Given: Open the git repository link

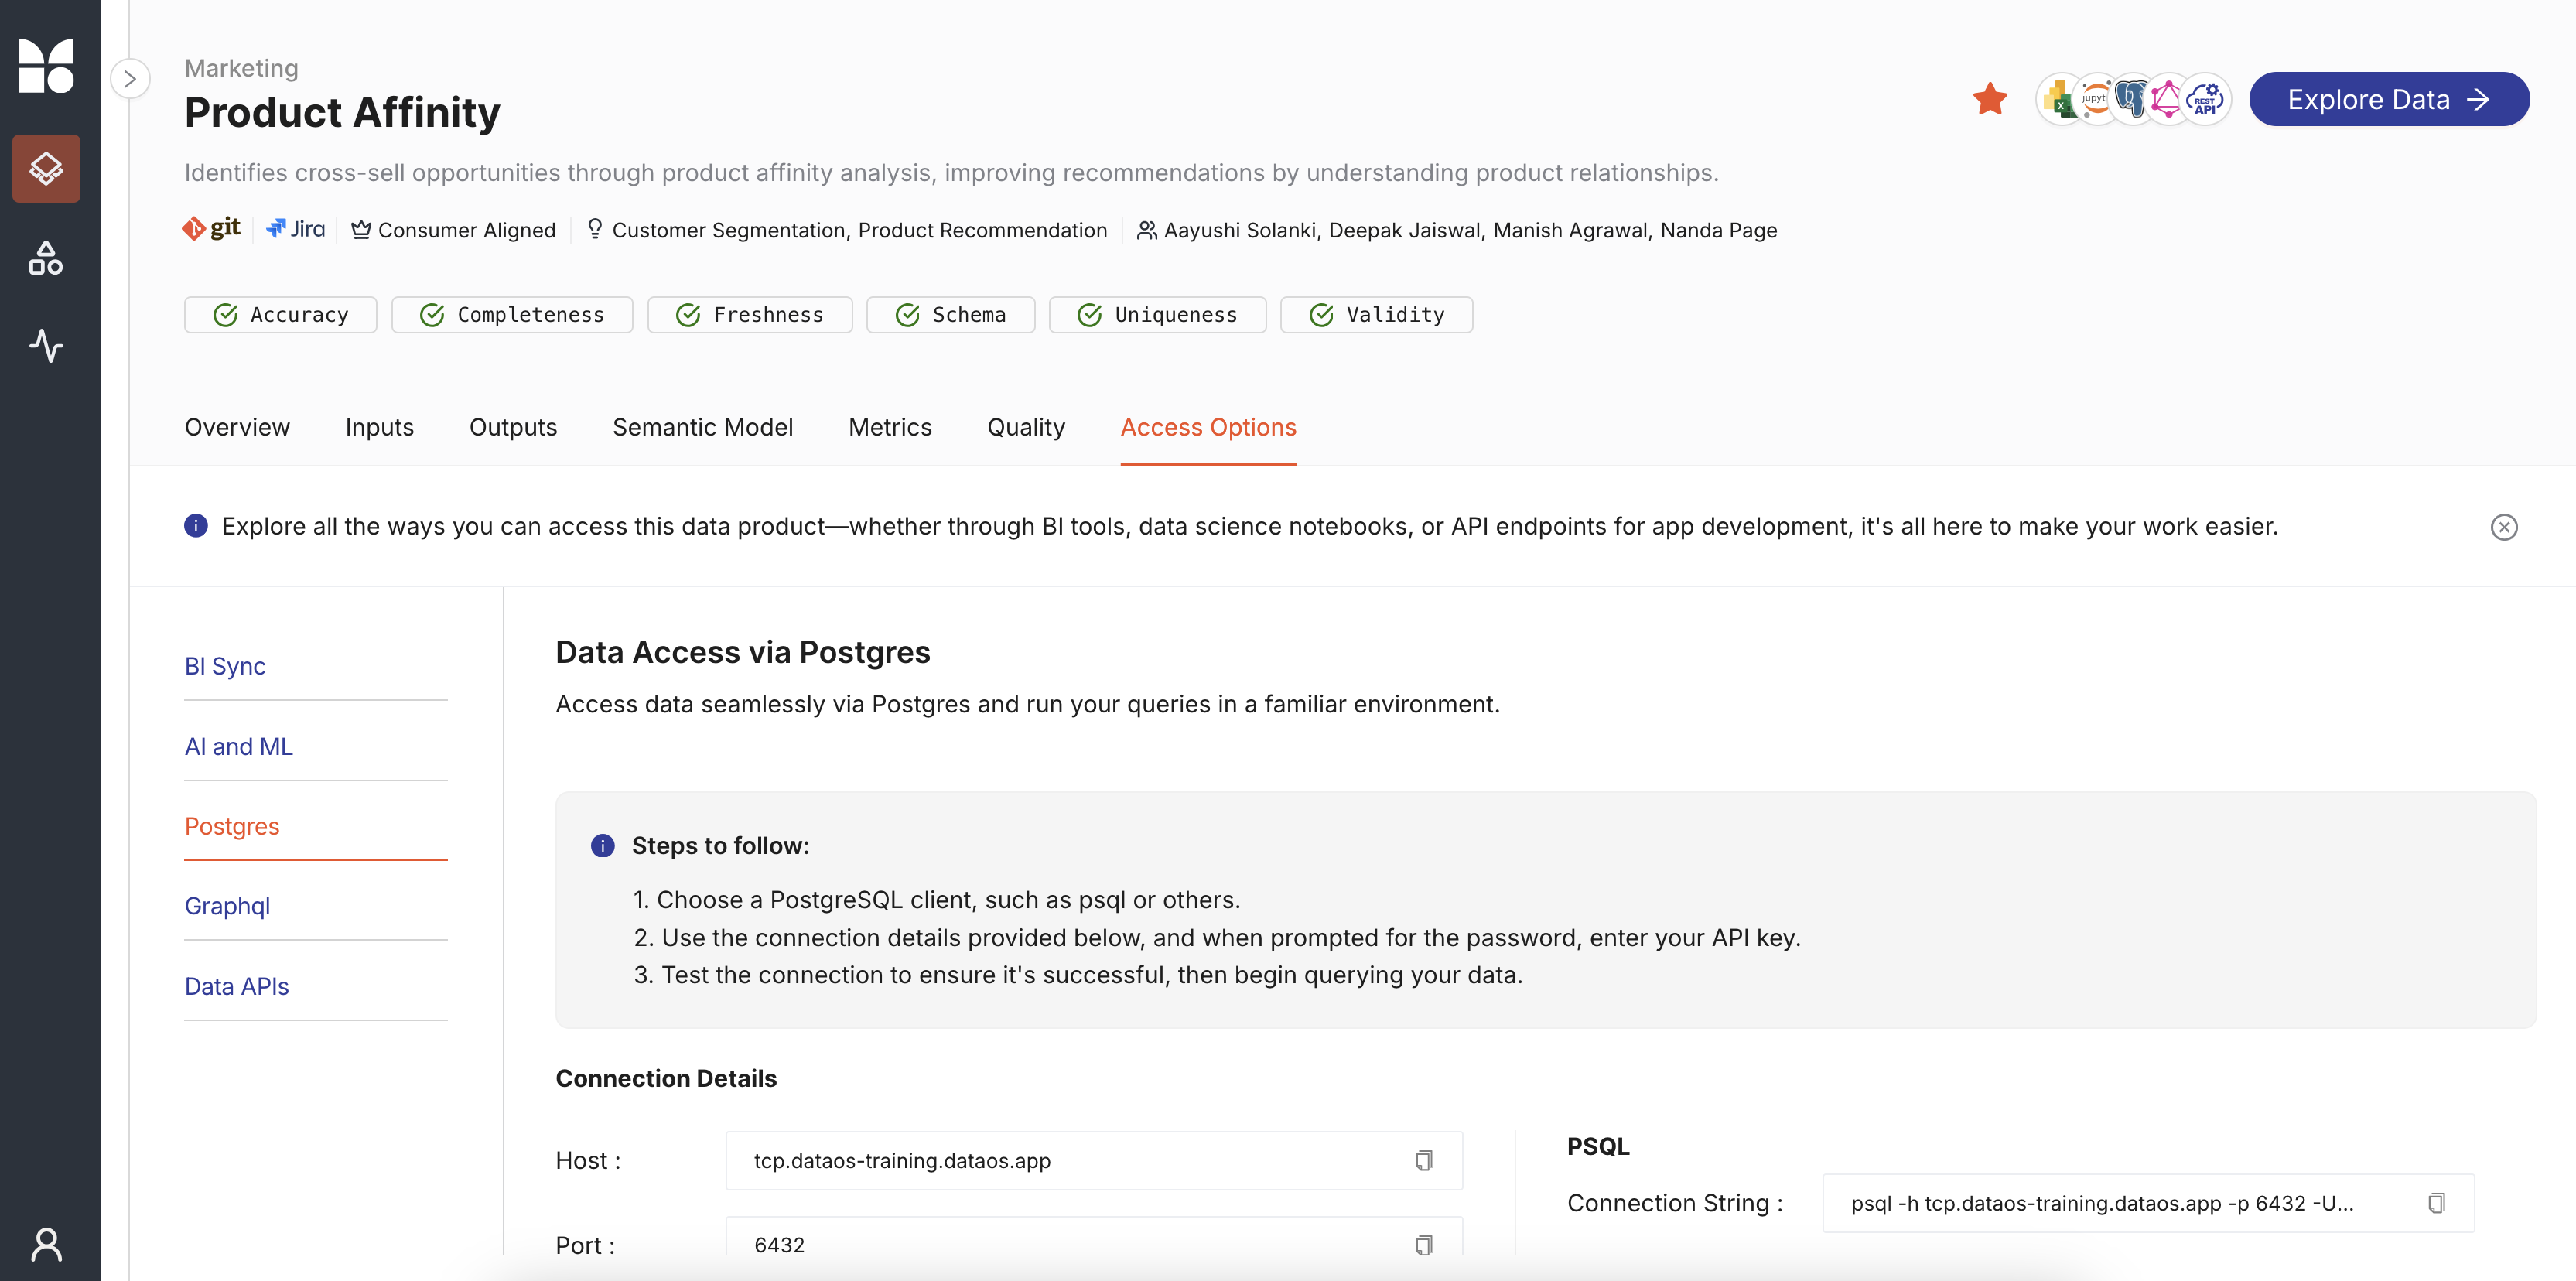Looking at the screenshot, I should (212, 229).
